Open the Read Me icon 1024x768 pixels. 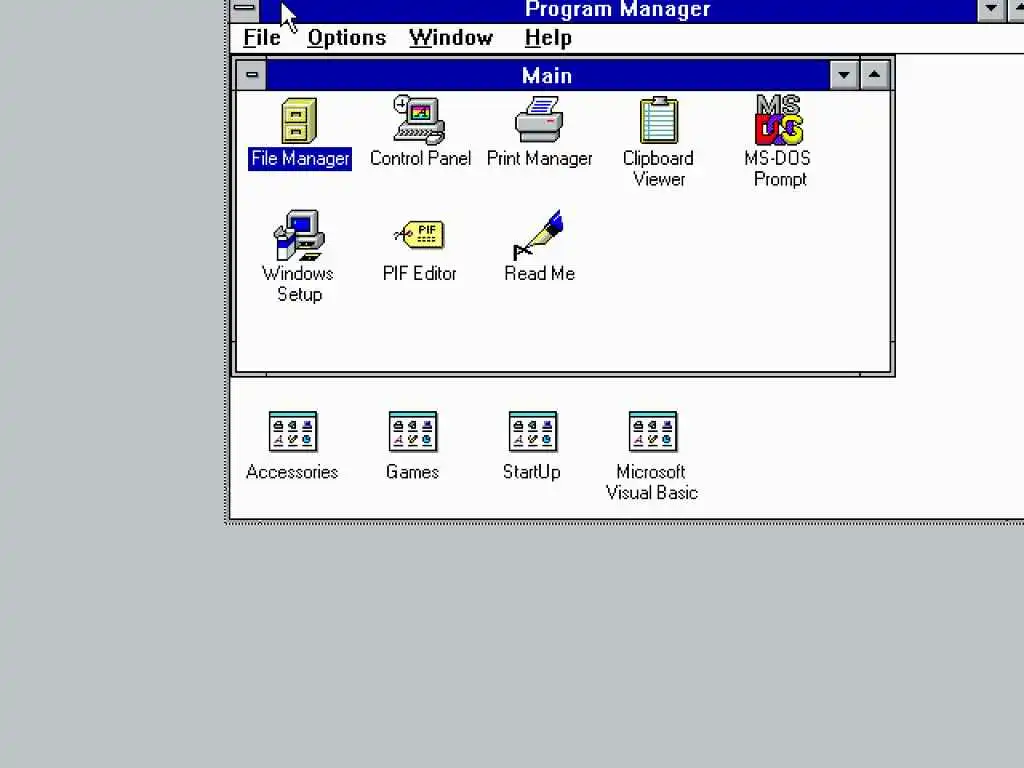pyautogui.click(x=539, y=235)
